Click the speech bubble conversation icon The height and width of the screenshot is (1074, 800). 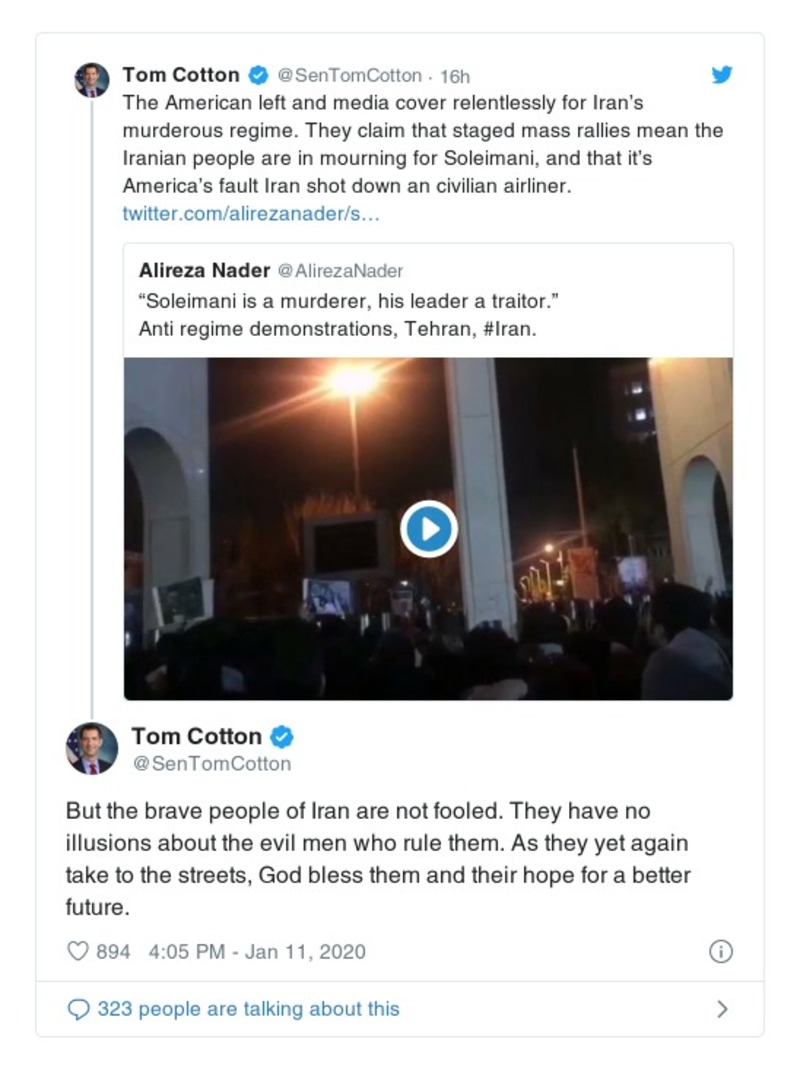[78, 1009]
